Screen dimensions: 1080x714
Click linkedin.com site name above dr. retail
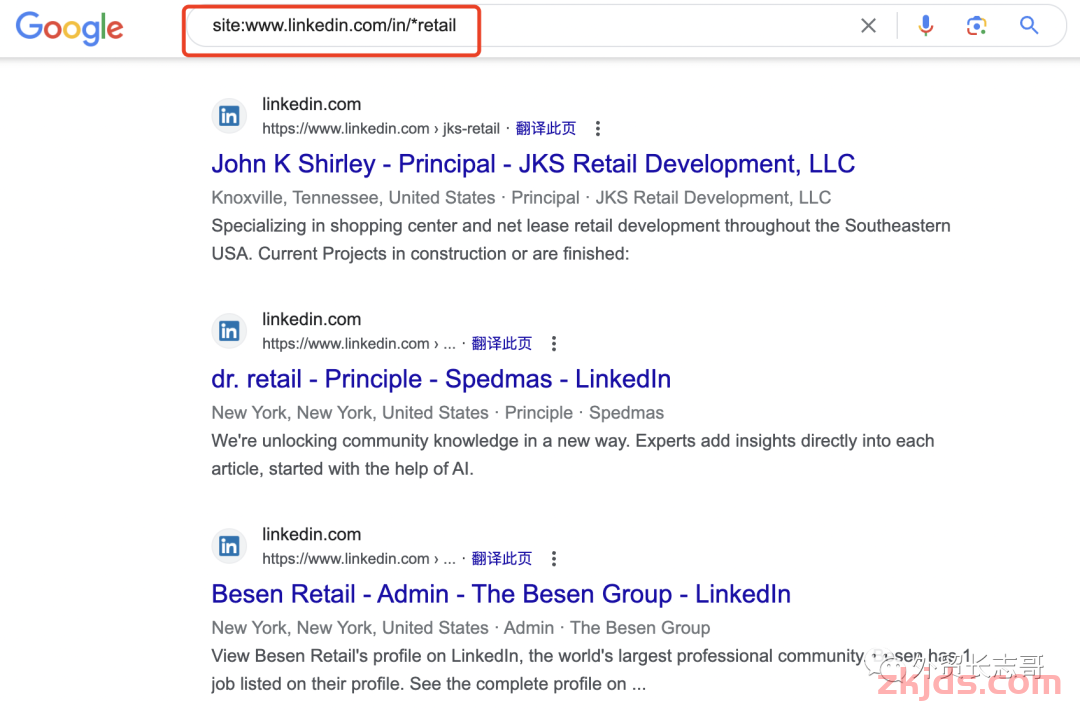pos(311,319)
